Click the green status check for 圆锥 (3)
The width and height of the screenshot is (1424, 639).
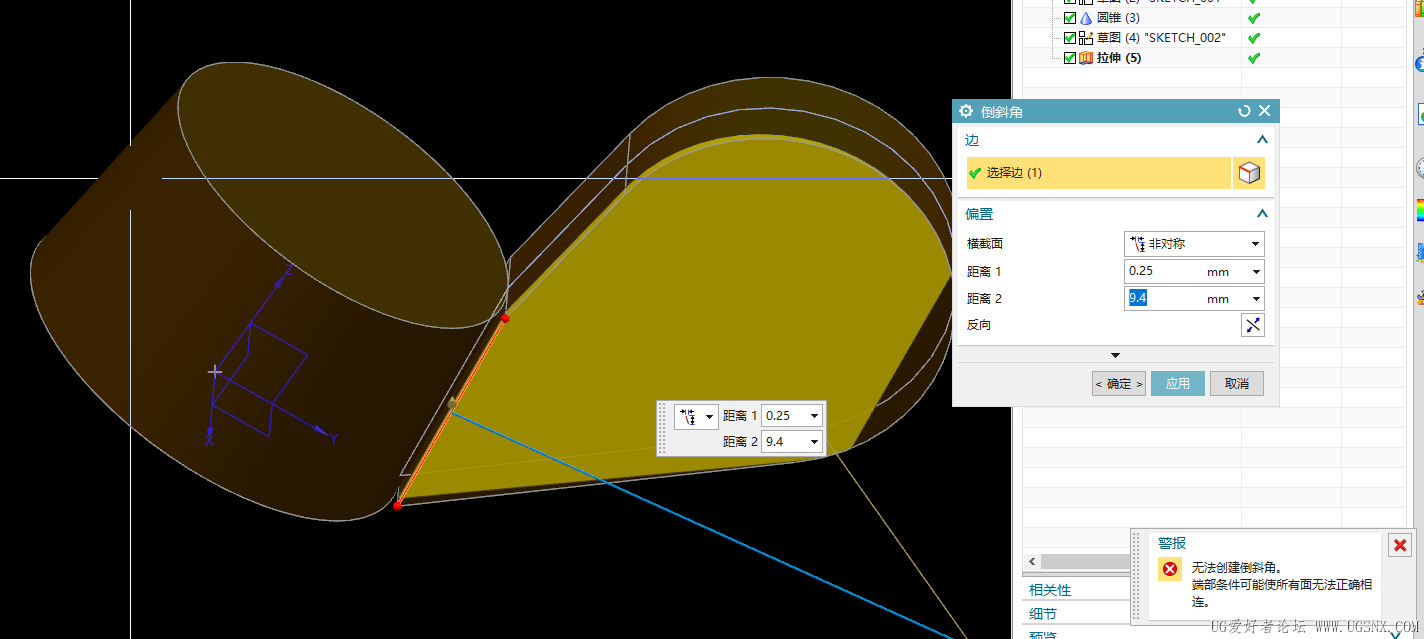tap(1254, 18)
